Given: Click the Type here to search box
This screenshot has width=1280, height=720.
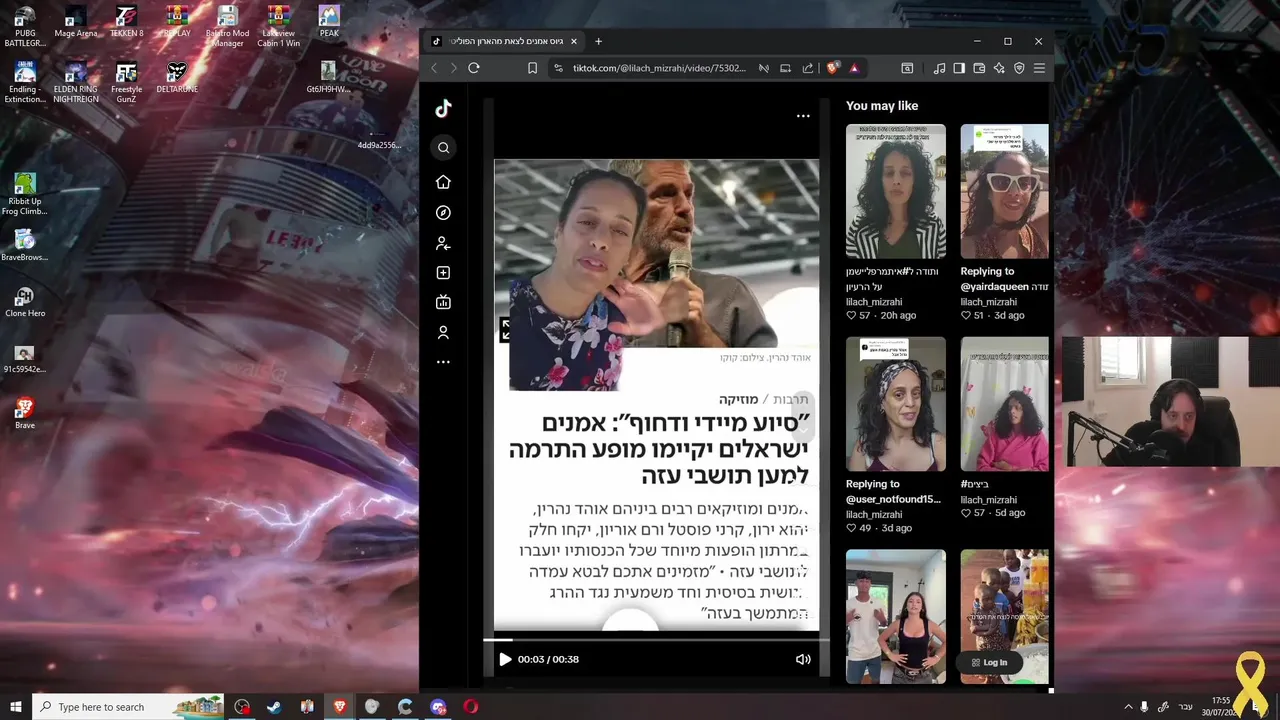Looking at the screenshot, I should tap(130, 707).
